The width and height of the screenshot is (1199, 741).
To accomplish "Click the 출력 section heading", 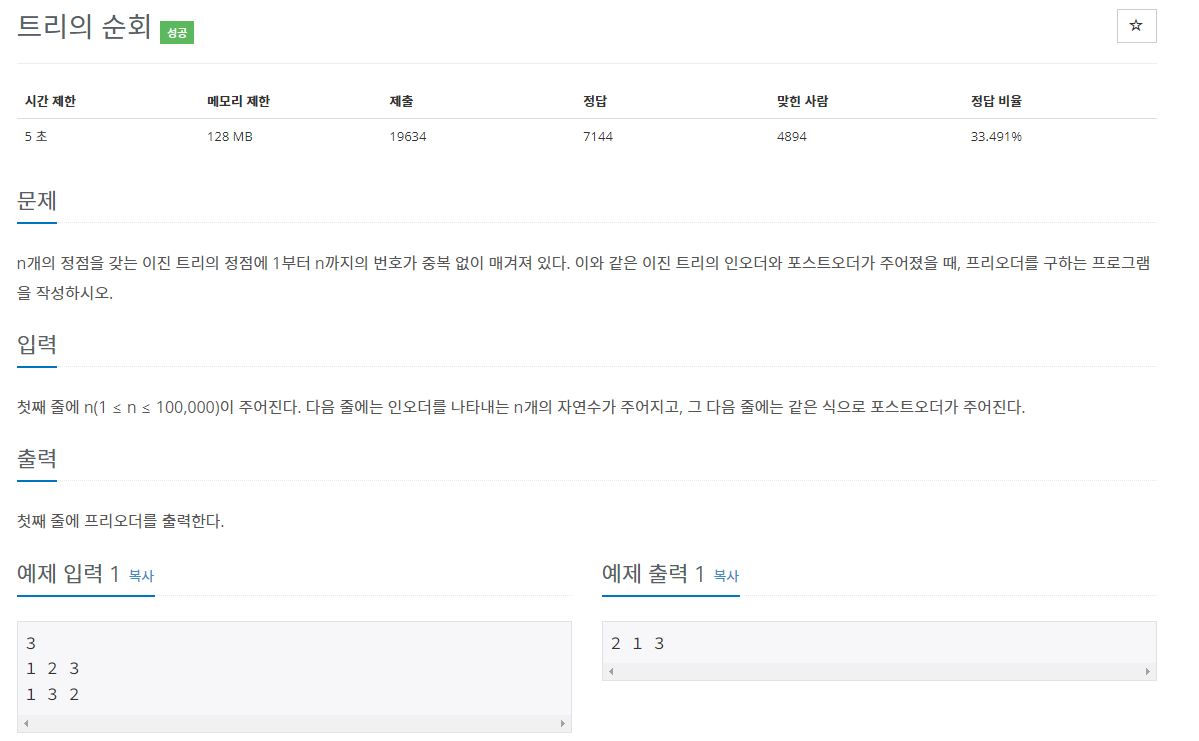I will click(x=37, y=459).
